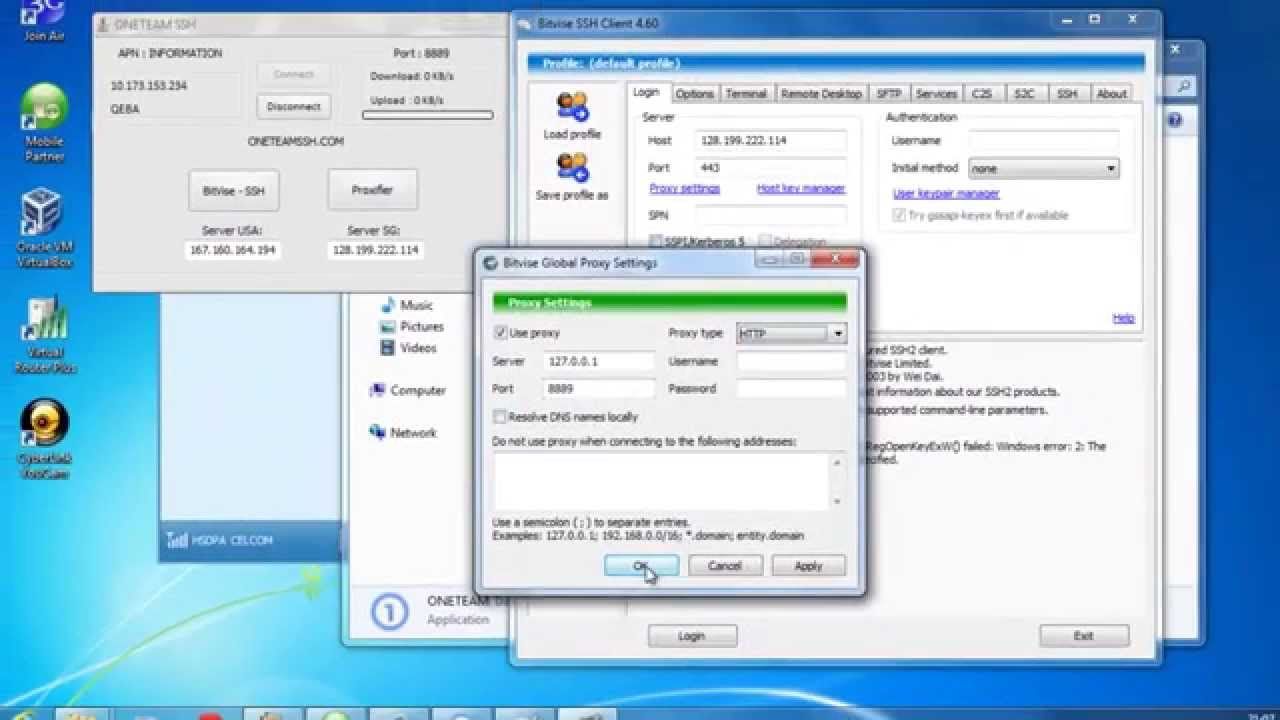Click the Exit button in Bitvise
1280x720 pixels.
(1084, 636)
